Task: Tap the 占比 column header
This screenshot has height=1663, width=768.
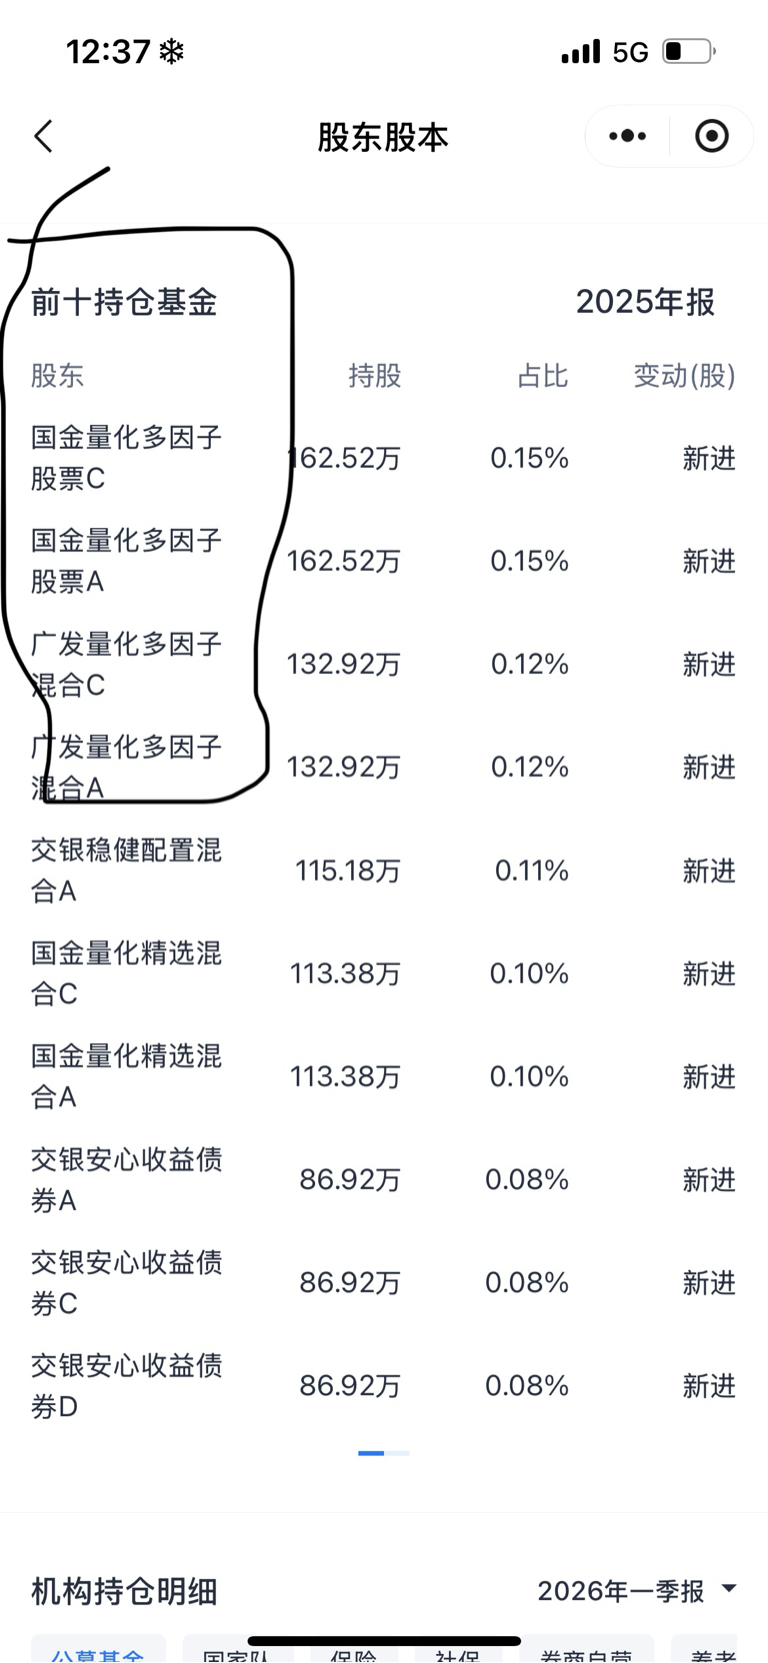Action: click(542, 376)
